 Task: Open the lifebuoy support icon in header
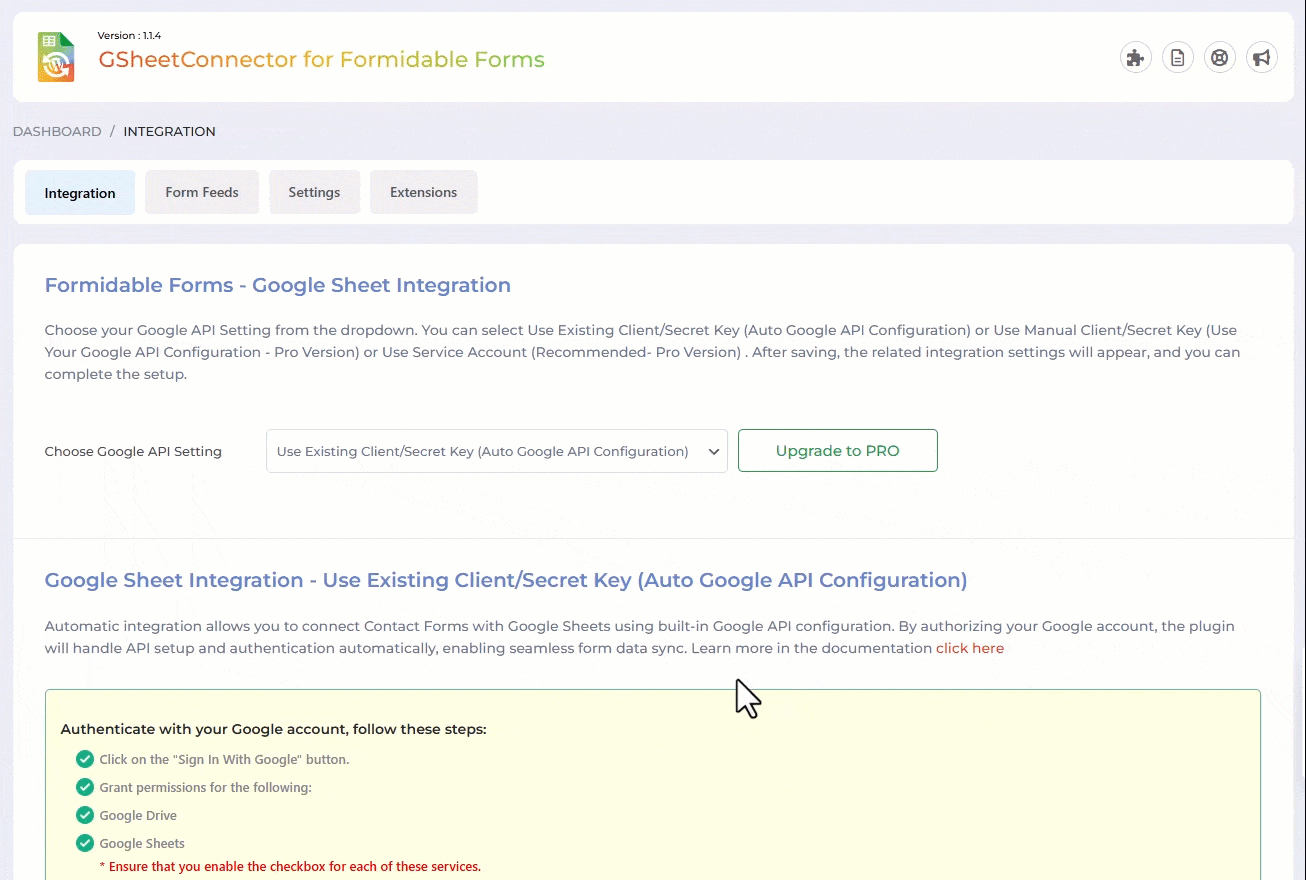click(1220, 58)
